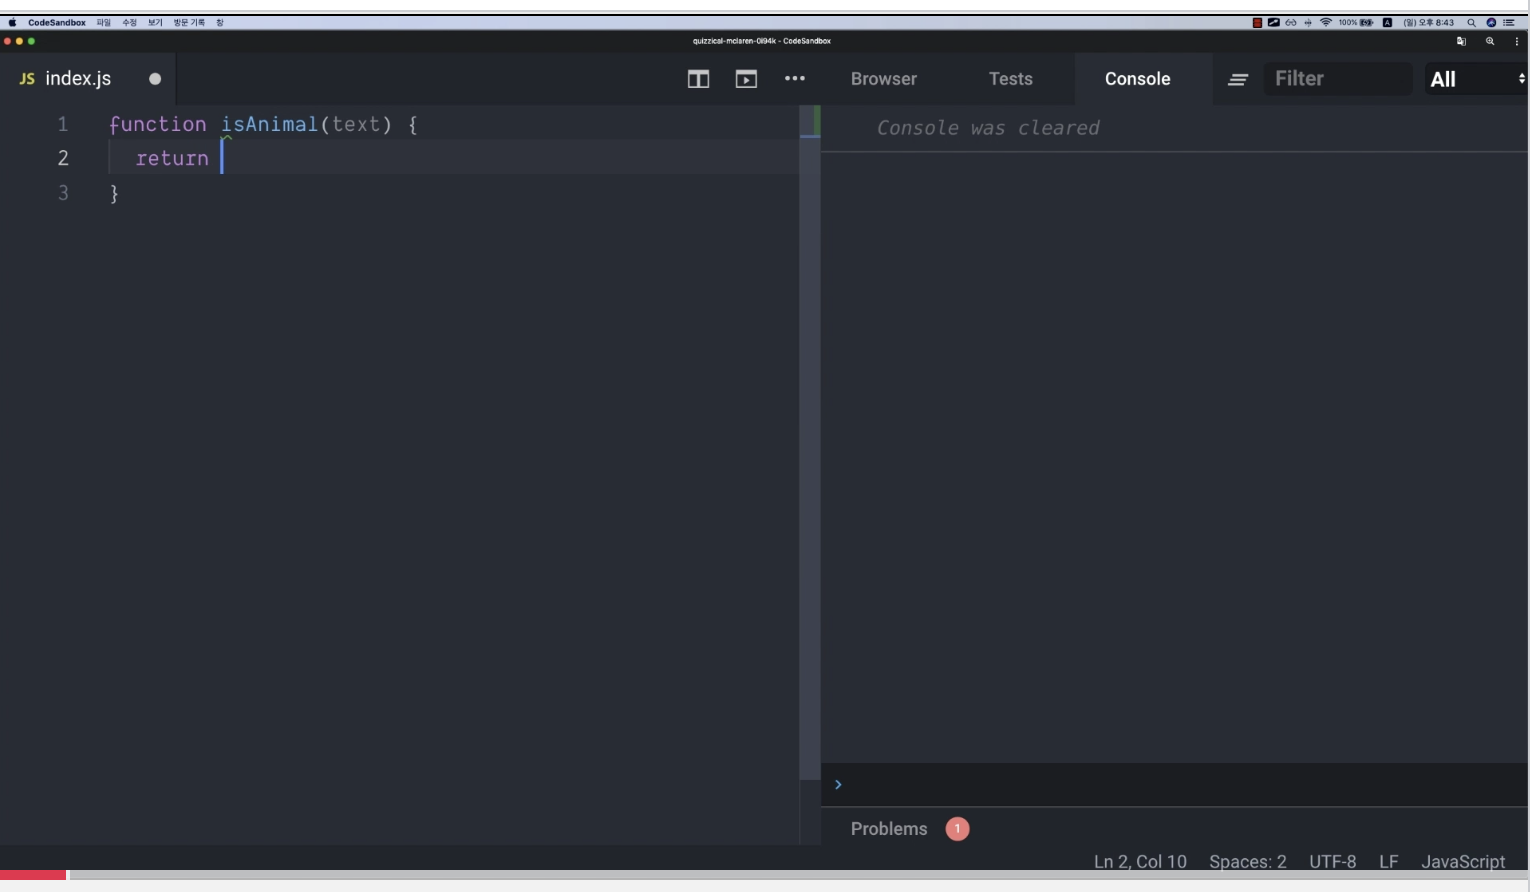
Task: Click the translate page icon in title bar
Action: tap(1461, 41)
